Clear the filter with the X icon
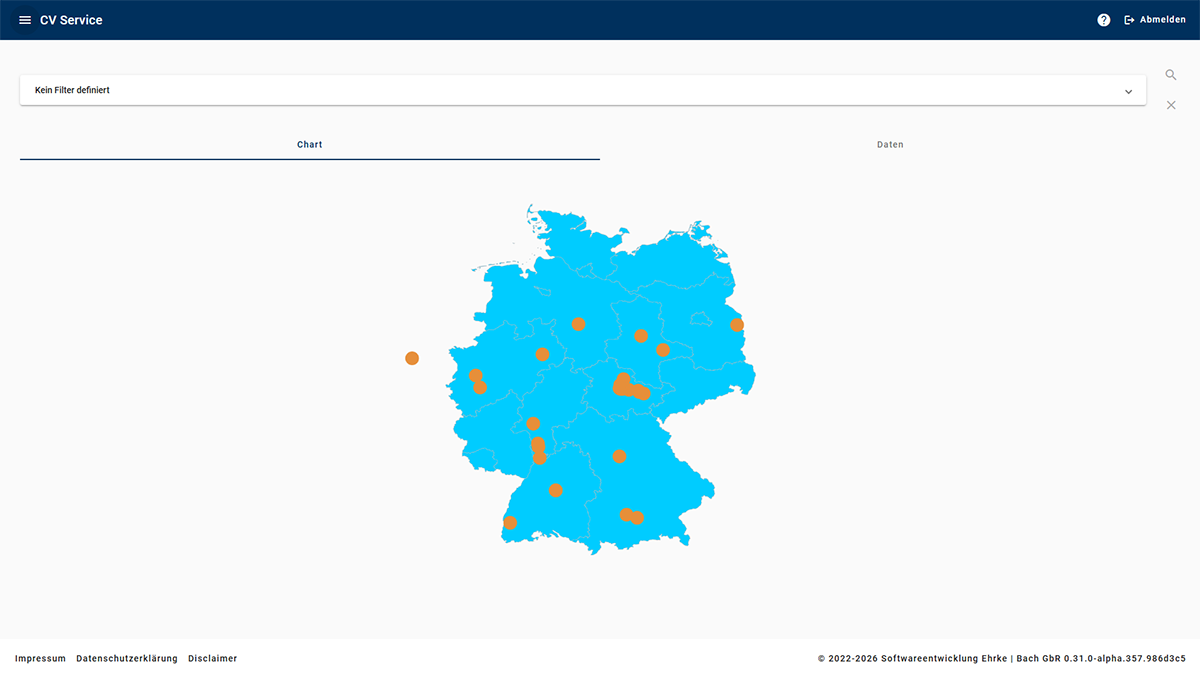The height and width of the screenshot is (674, 1200). pos(1171,105)
